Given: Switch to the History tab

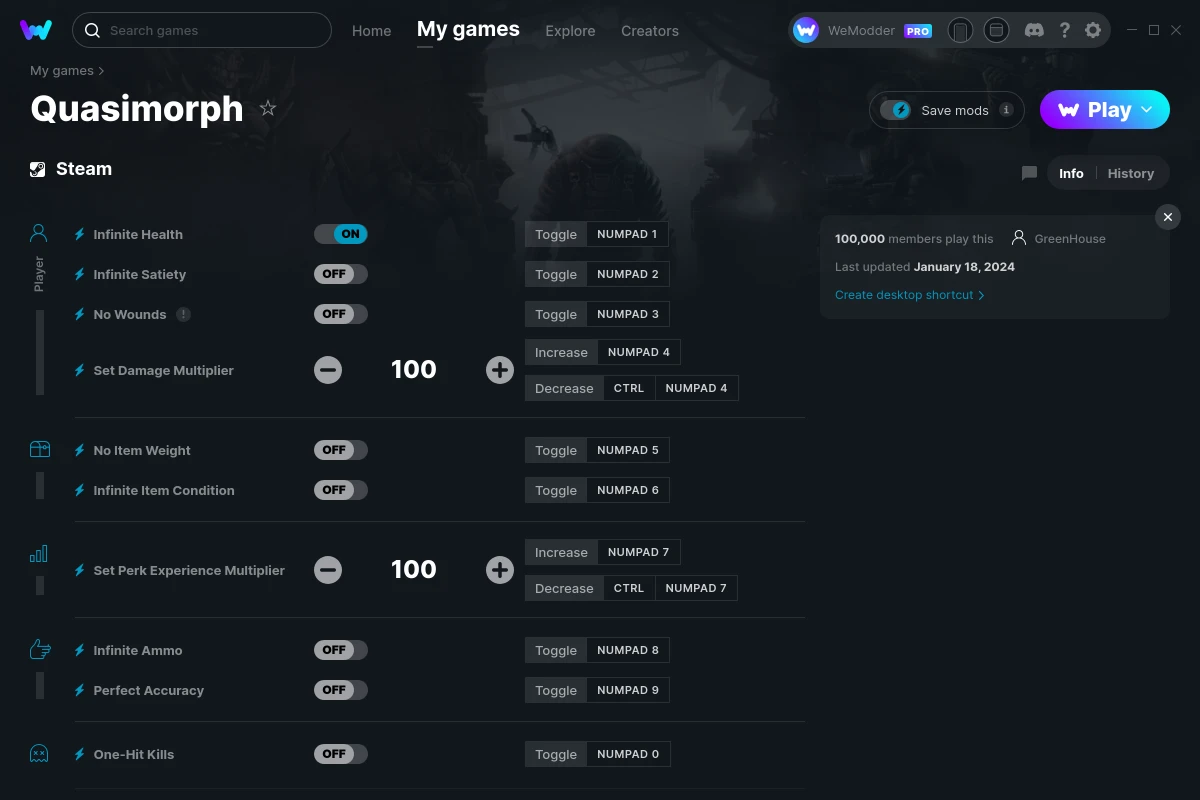Looking at the screenshot, I should [x=1130, y=173].
